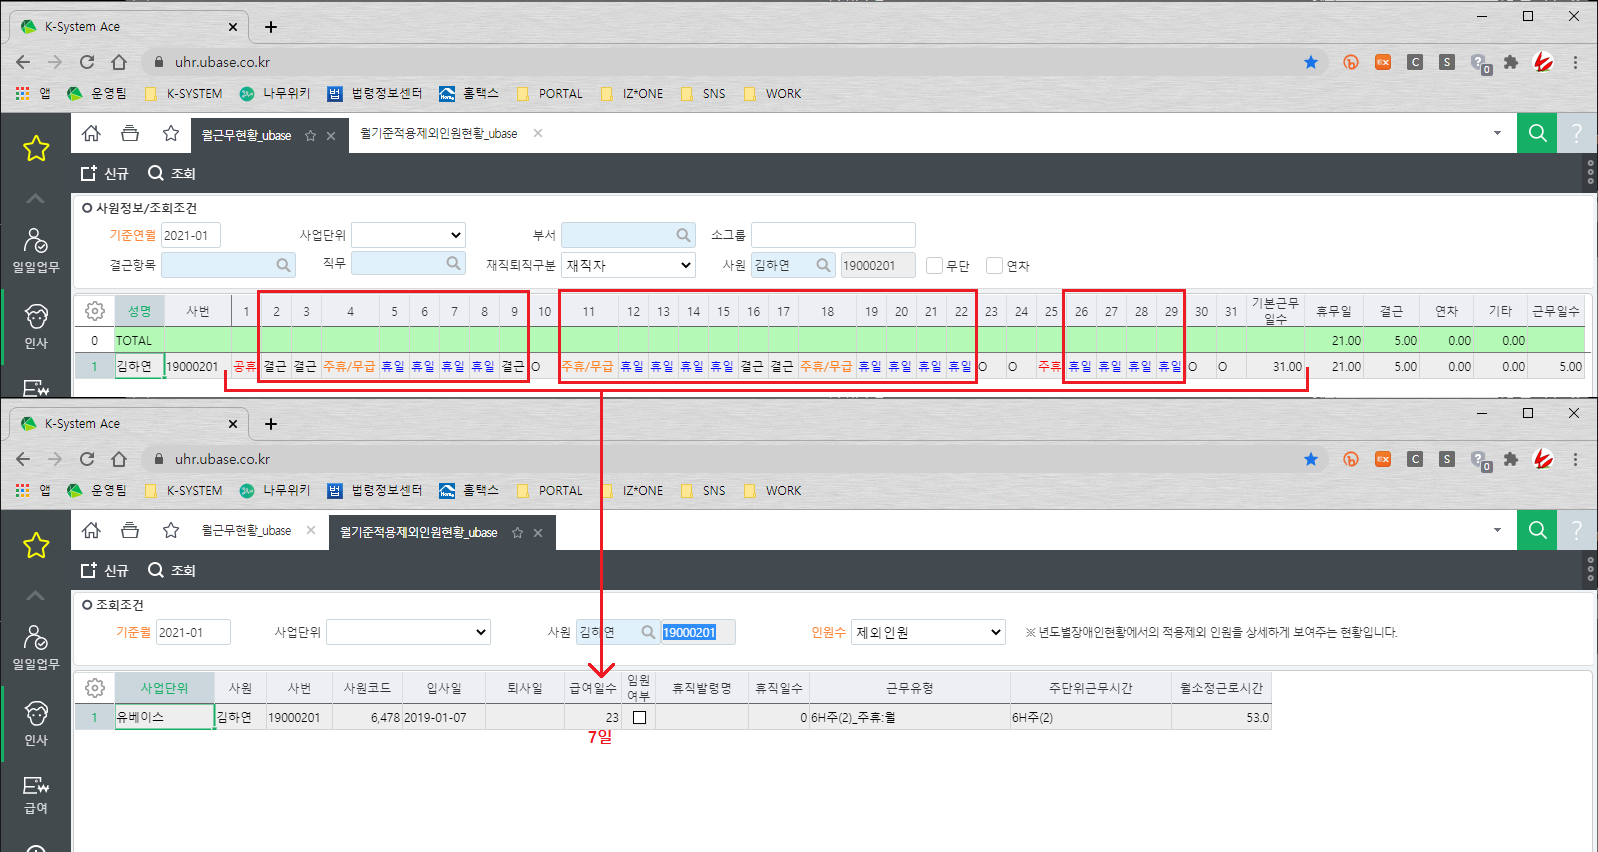Click browser reload button in upper window
Viewport: 1598px width, 852px height.
(87, 62)
